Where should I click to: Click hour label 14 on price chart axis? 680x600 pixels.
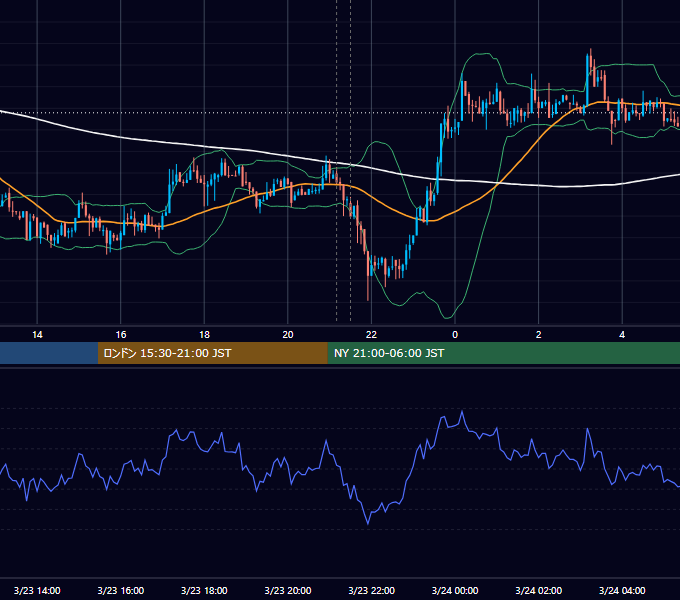(x=37, y=335)
